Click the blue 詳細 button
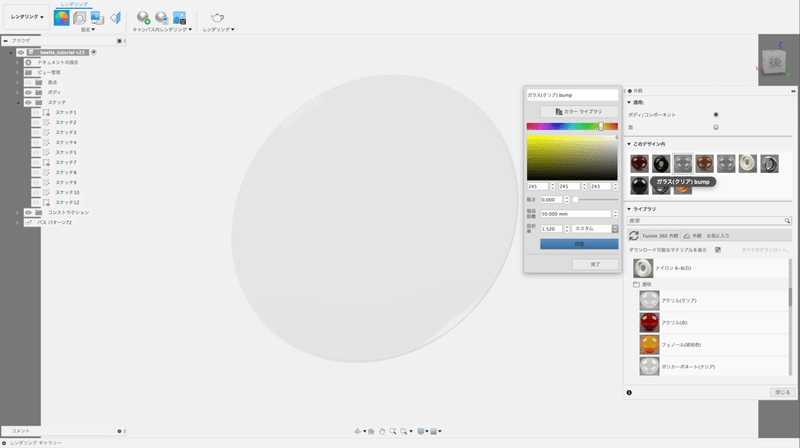Image resolution: width=800 pixels, height=448 pixels. click(x=579, y=244)
